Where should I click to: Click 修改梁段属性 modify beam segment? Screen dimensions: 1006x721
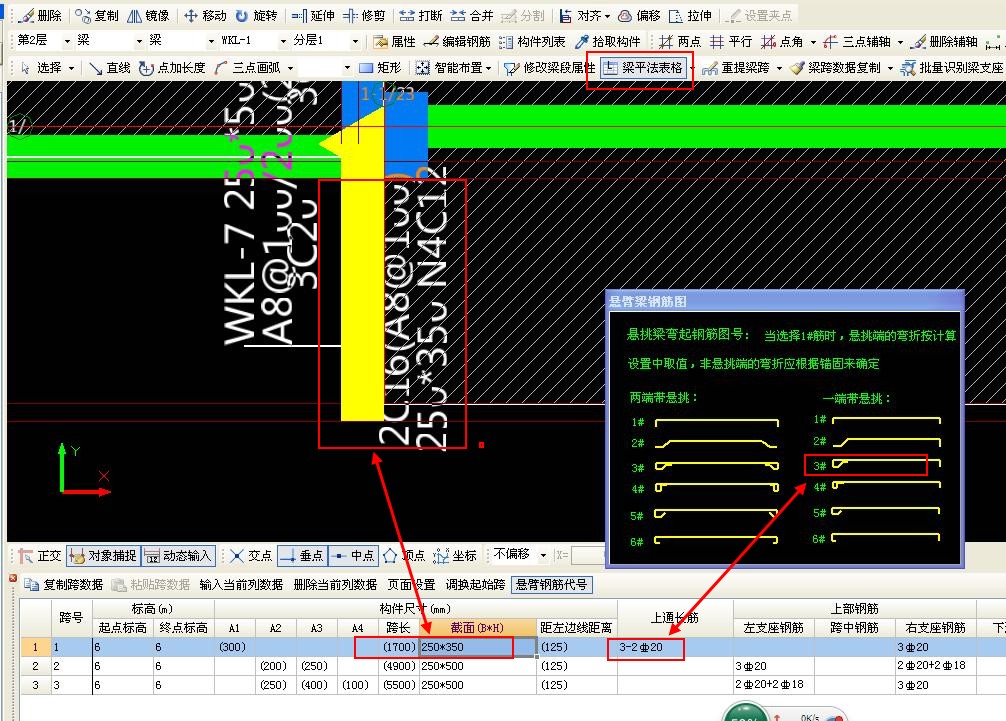549,67
